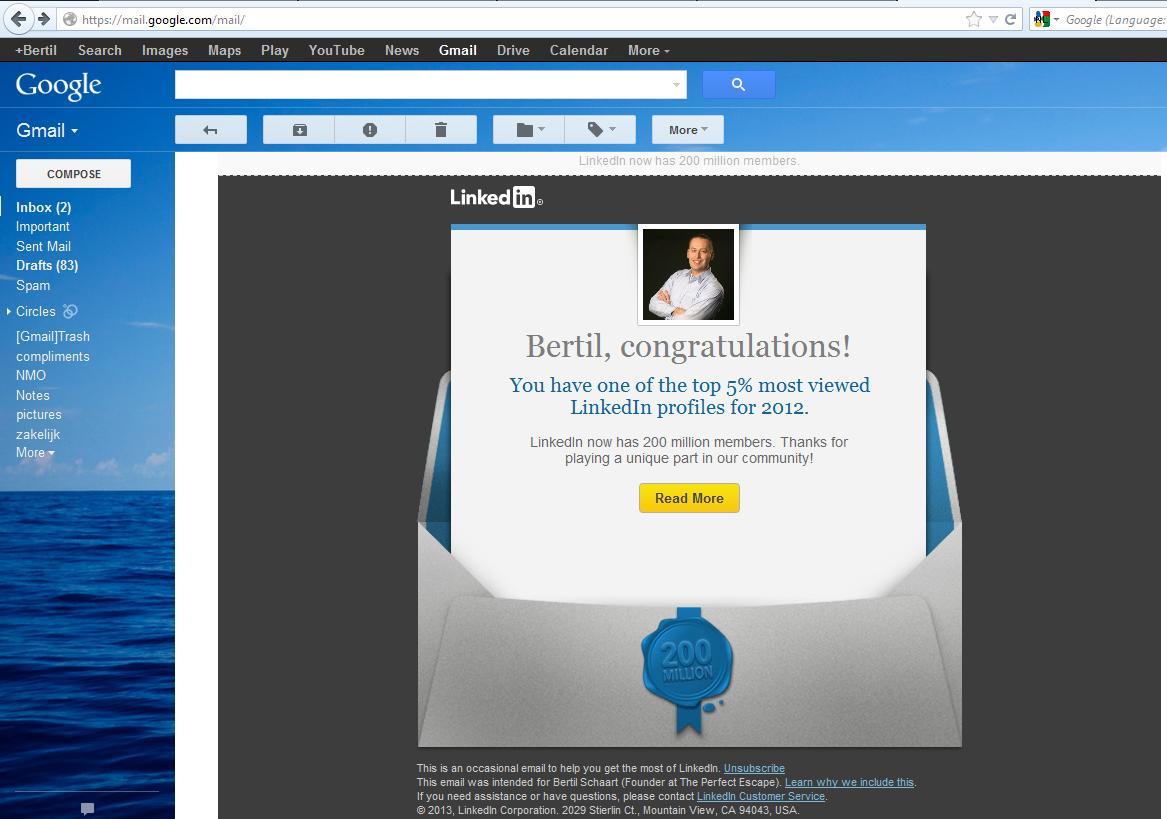The image size is (1167, 819).
Task: Open the Spam folder
Action: [x=33, y=285]
